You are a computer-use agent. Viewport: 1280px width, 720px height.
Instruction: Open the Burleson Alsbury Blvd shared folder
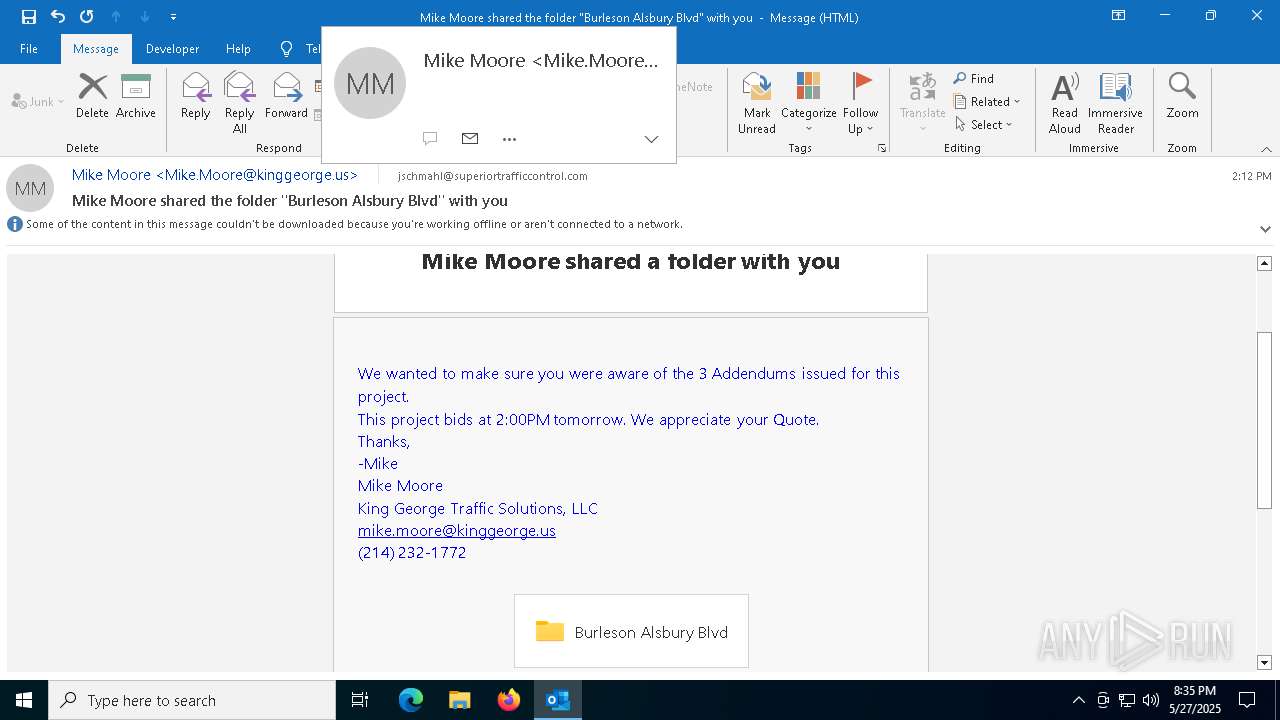pyautogui.click(x=631, y=632)
